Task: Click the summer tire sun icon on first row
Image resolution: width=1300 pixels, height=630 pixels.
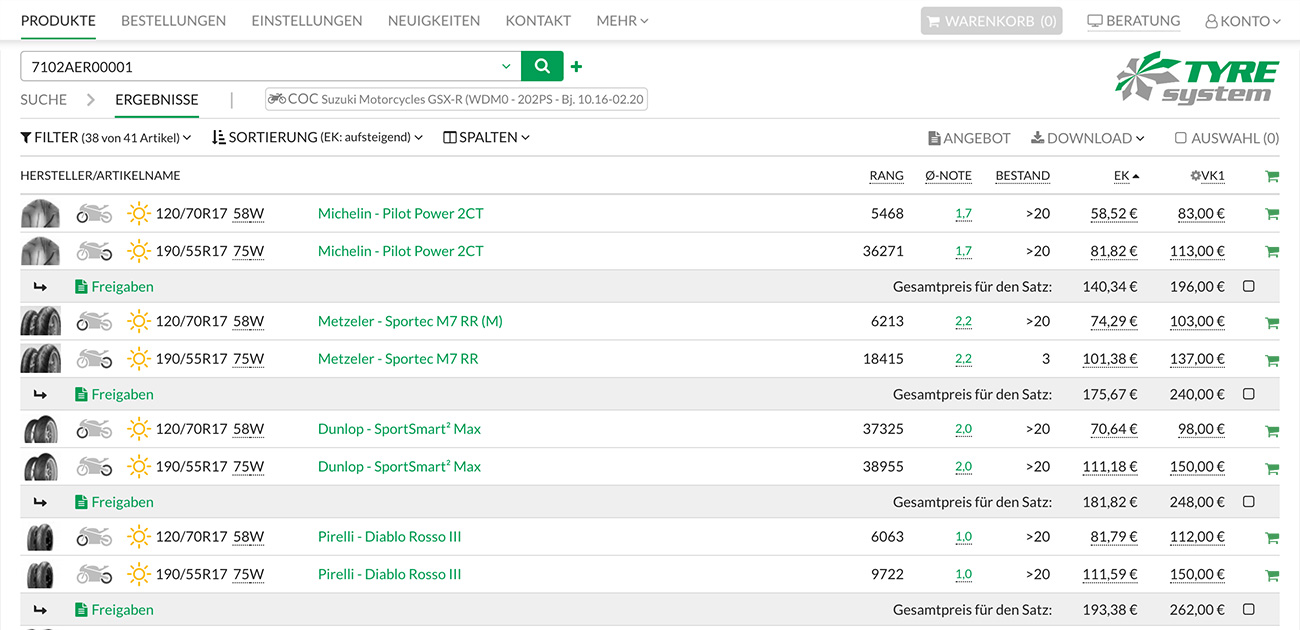Action: (x=138, y=213)
